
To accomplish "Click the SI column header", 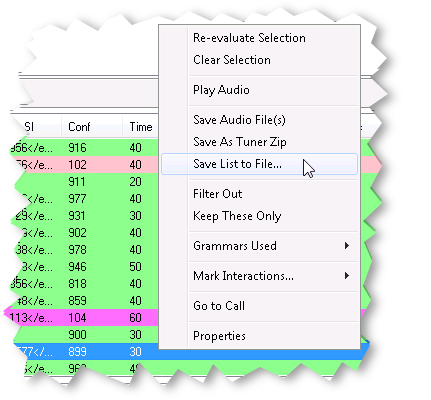I will 37,127.
